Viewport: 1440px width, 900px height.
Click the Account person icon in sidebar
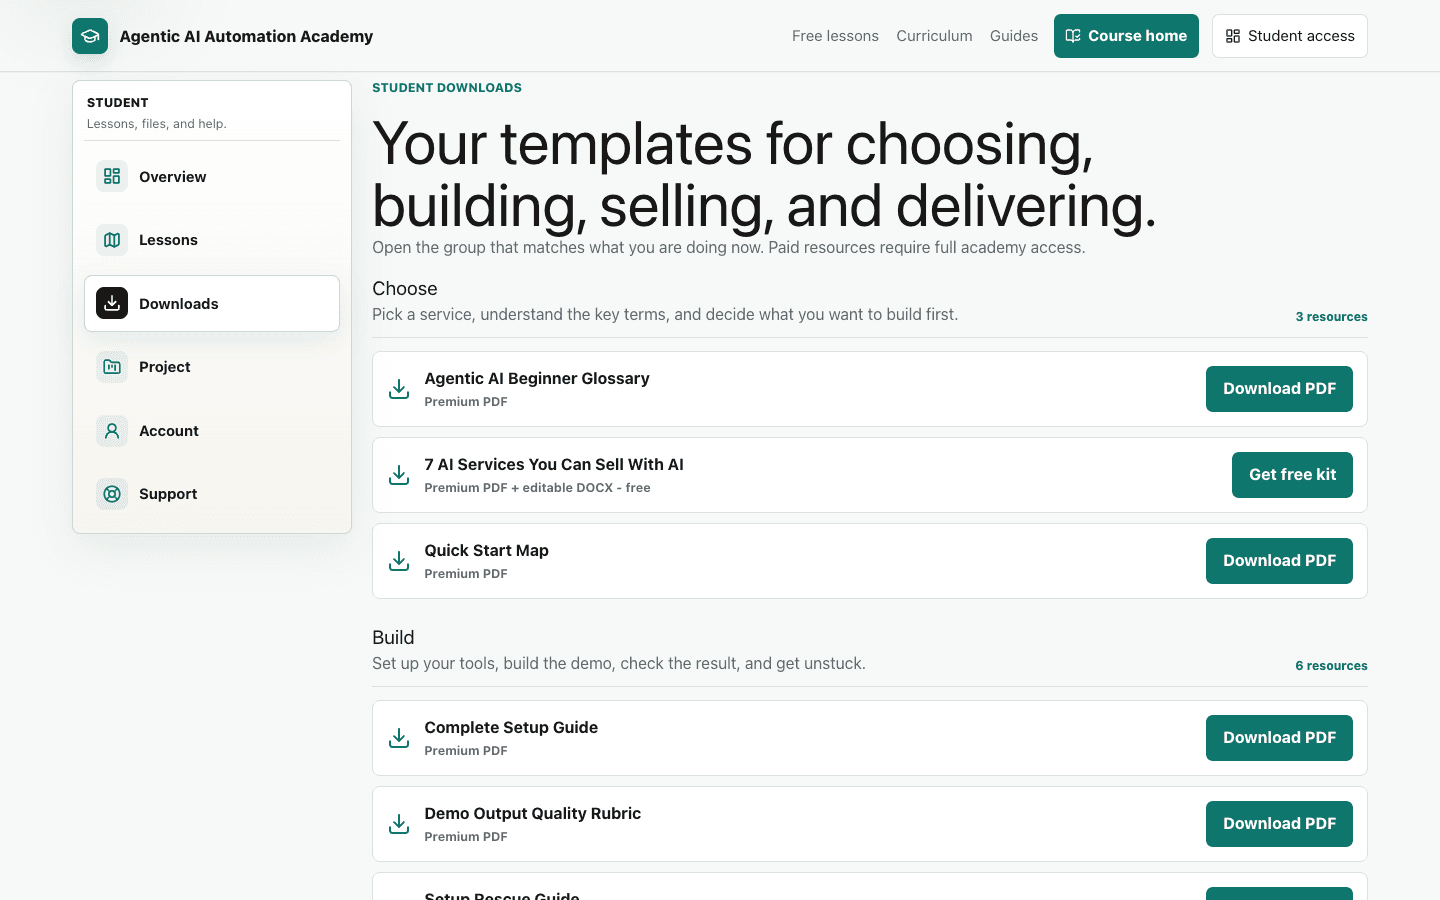tap(112, 431)
